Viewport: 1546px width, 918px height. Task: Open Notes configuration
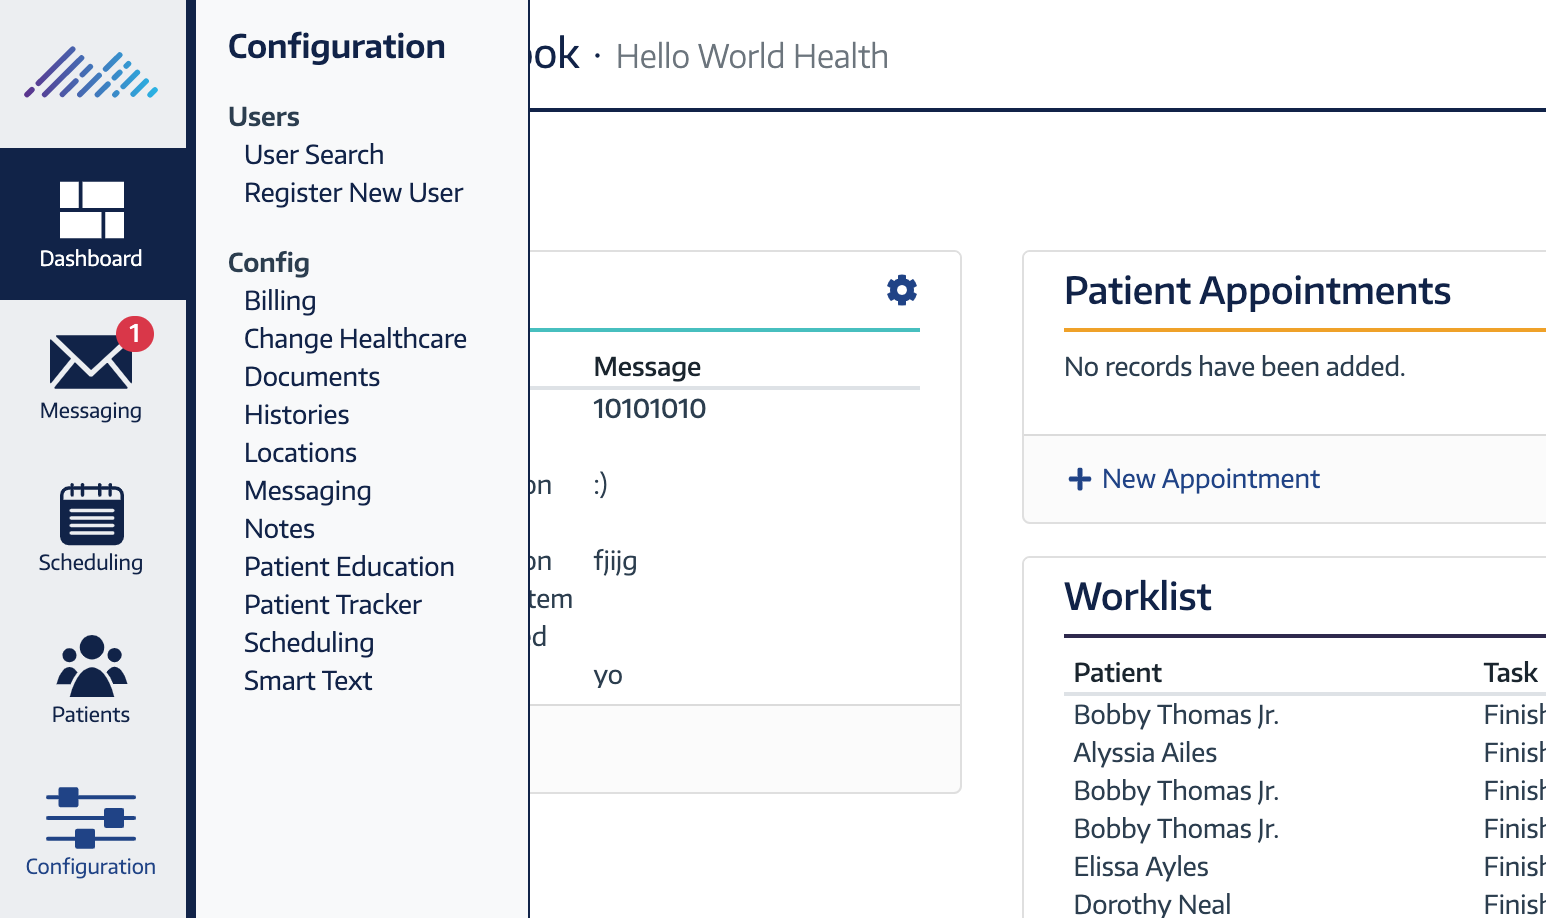(280, 529)
